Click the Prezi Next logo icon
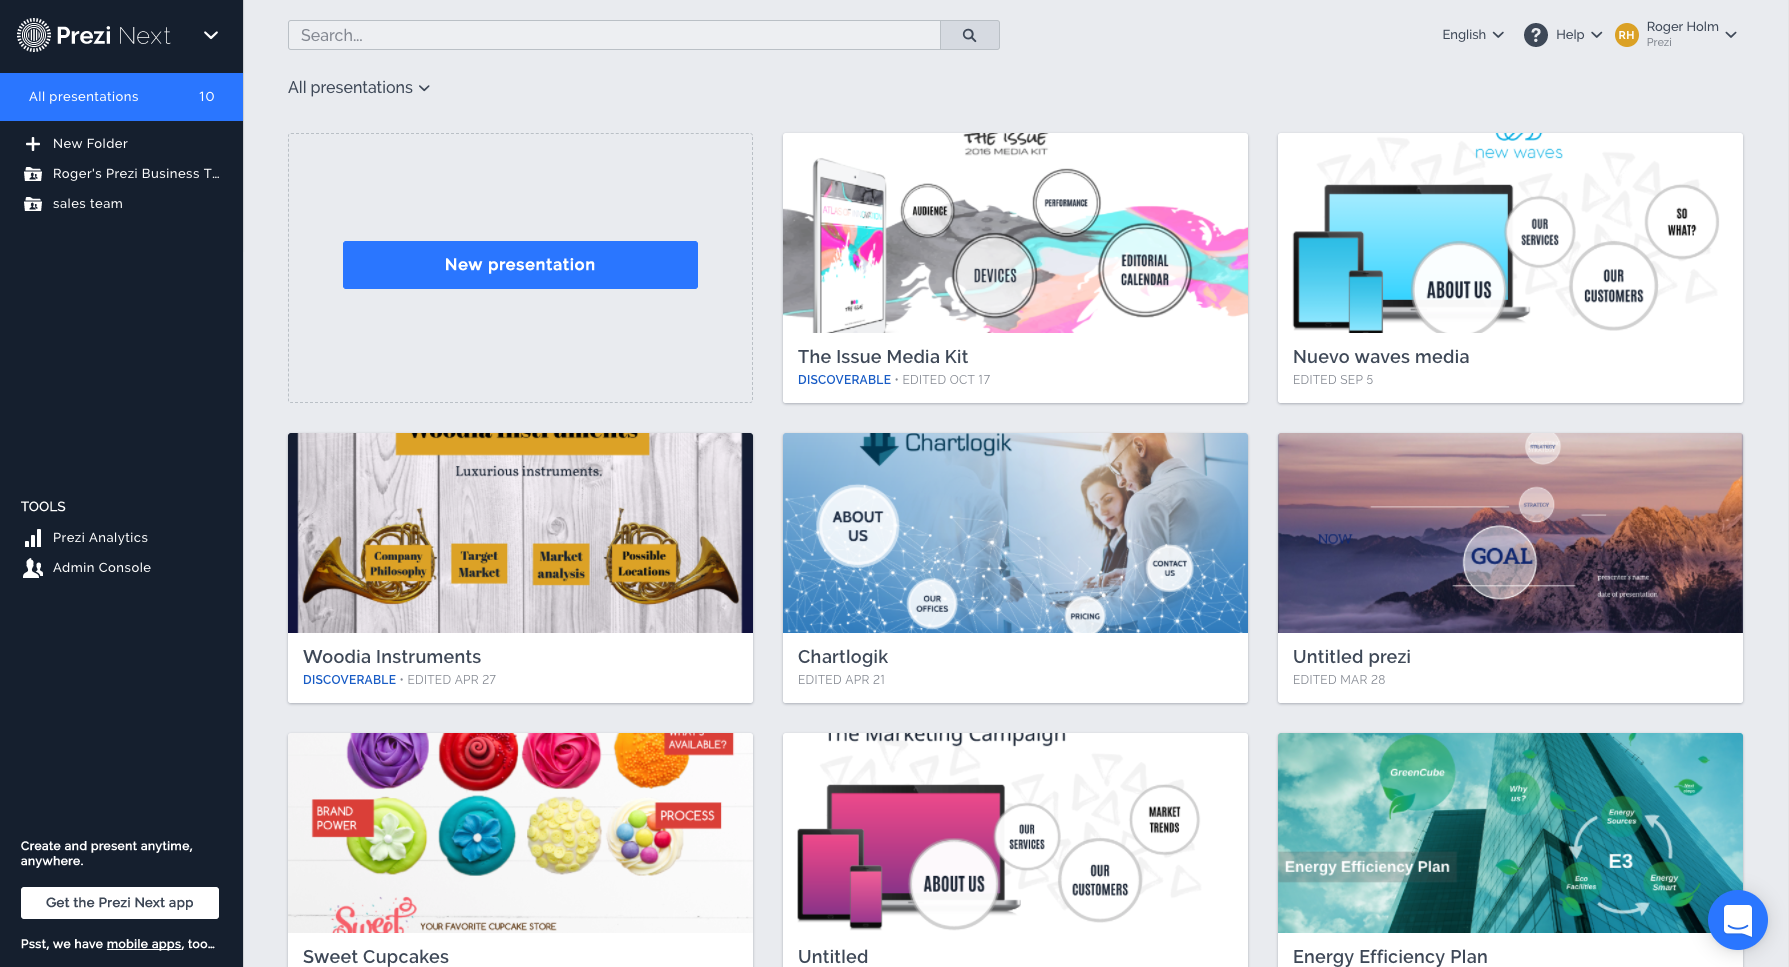Screen dimensions: 1789x967 (34, 35)
